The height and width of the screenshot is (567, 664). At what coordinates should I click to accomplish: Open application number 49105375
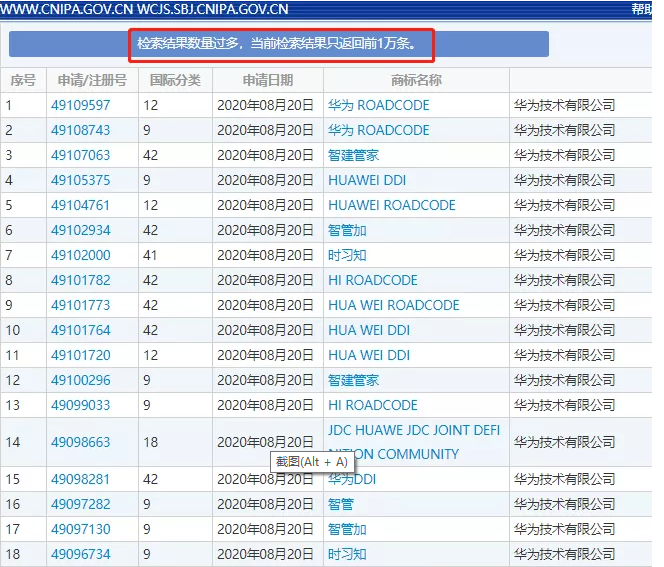(80, 180)
